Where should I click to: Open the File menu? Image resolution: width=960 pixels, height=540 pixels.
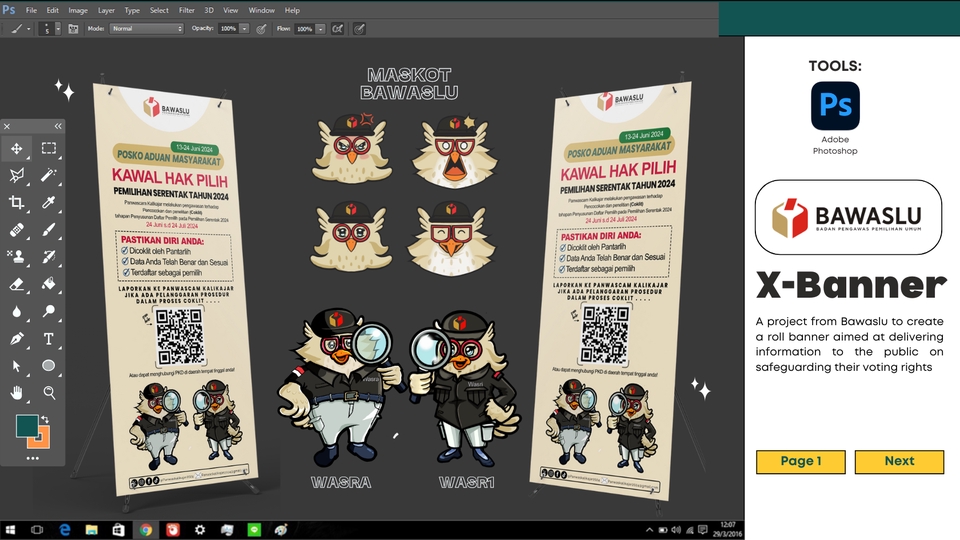pos(31,10)
